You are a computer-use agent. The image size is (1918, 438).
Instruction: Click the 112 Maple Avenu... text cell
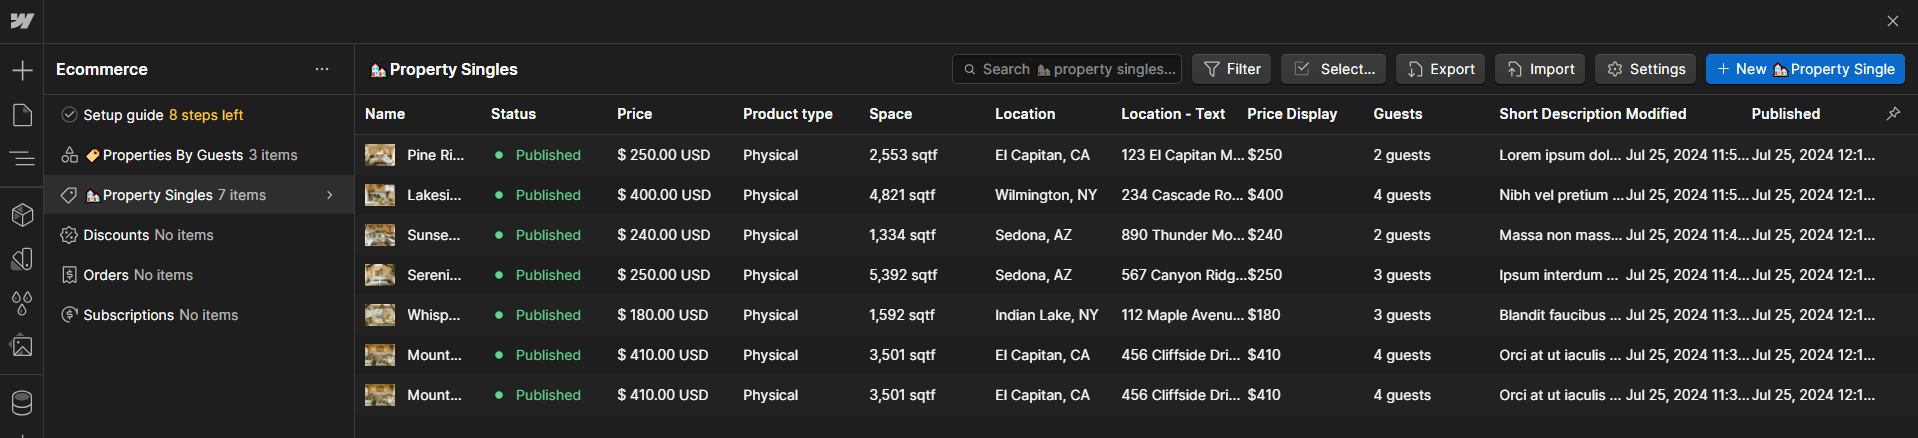(1183, 315)
